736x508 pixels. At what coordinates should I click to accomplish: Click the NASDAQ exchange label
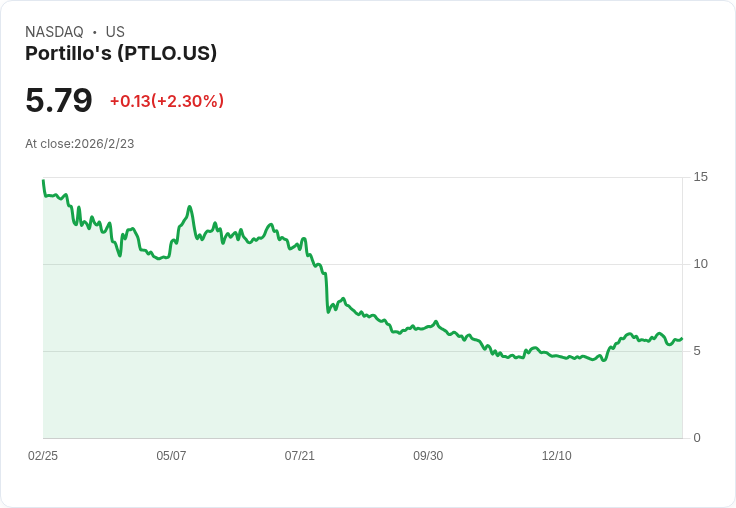[x=54, y=32]
